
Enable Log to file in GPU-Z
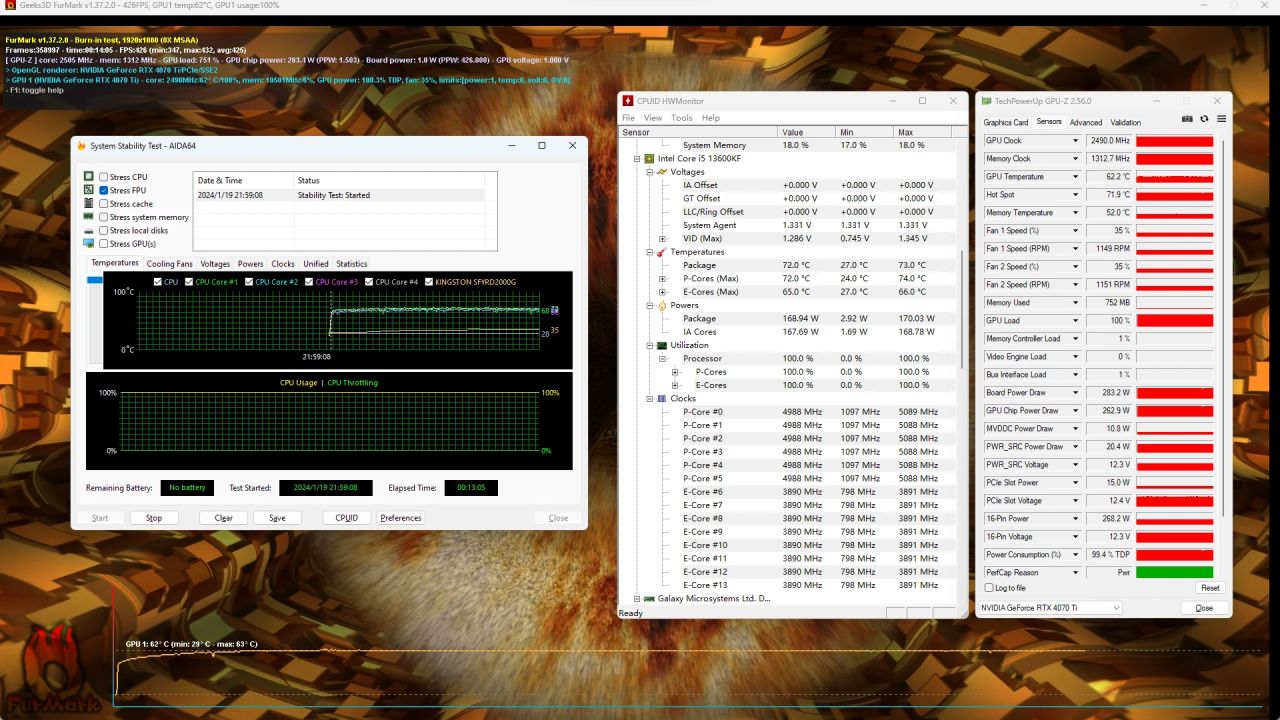[x=989, y=588]
